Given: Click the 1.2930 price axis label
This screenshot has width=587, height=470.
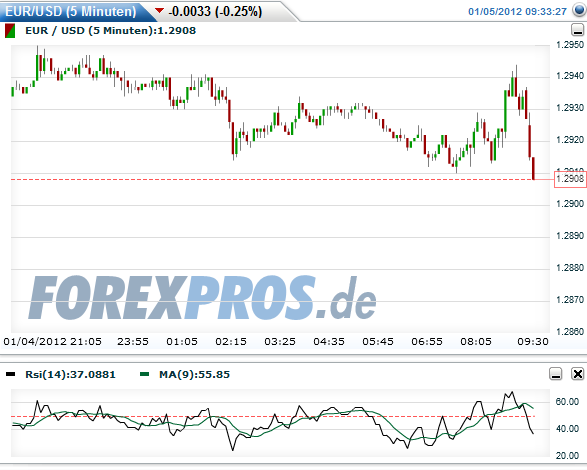Looking at the screenshot, I should (x=570, y=108).
